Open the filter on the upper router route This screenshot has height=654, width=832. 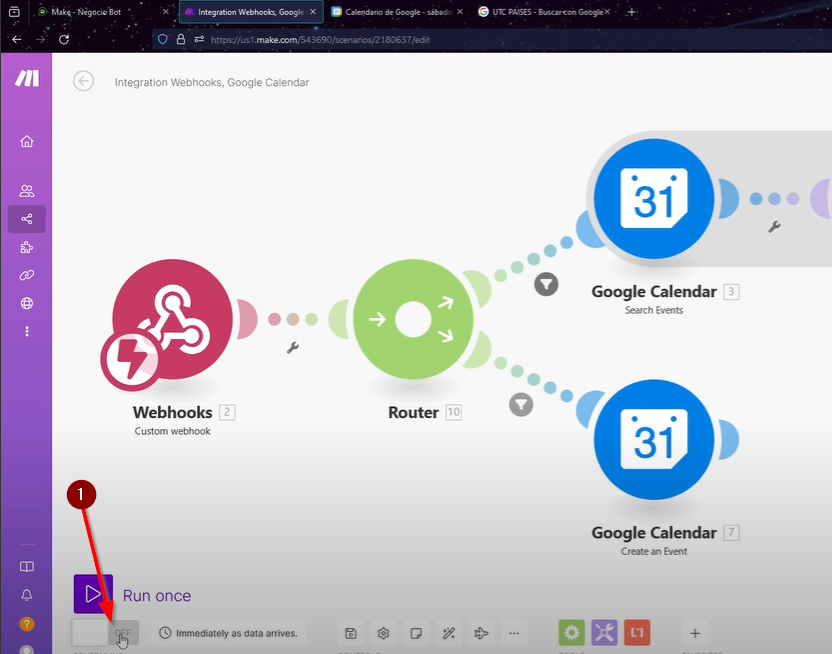click(546, 284)
